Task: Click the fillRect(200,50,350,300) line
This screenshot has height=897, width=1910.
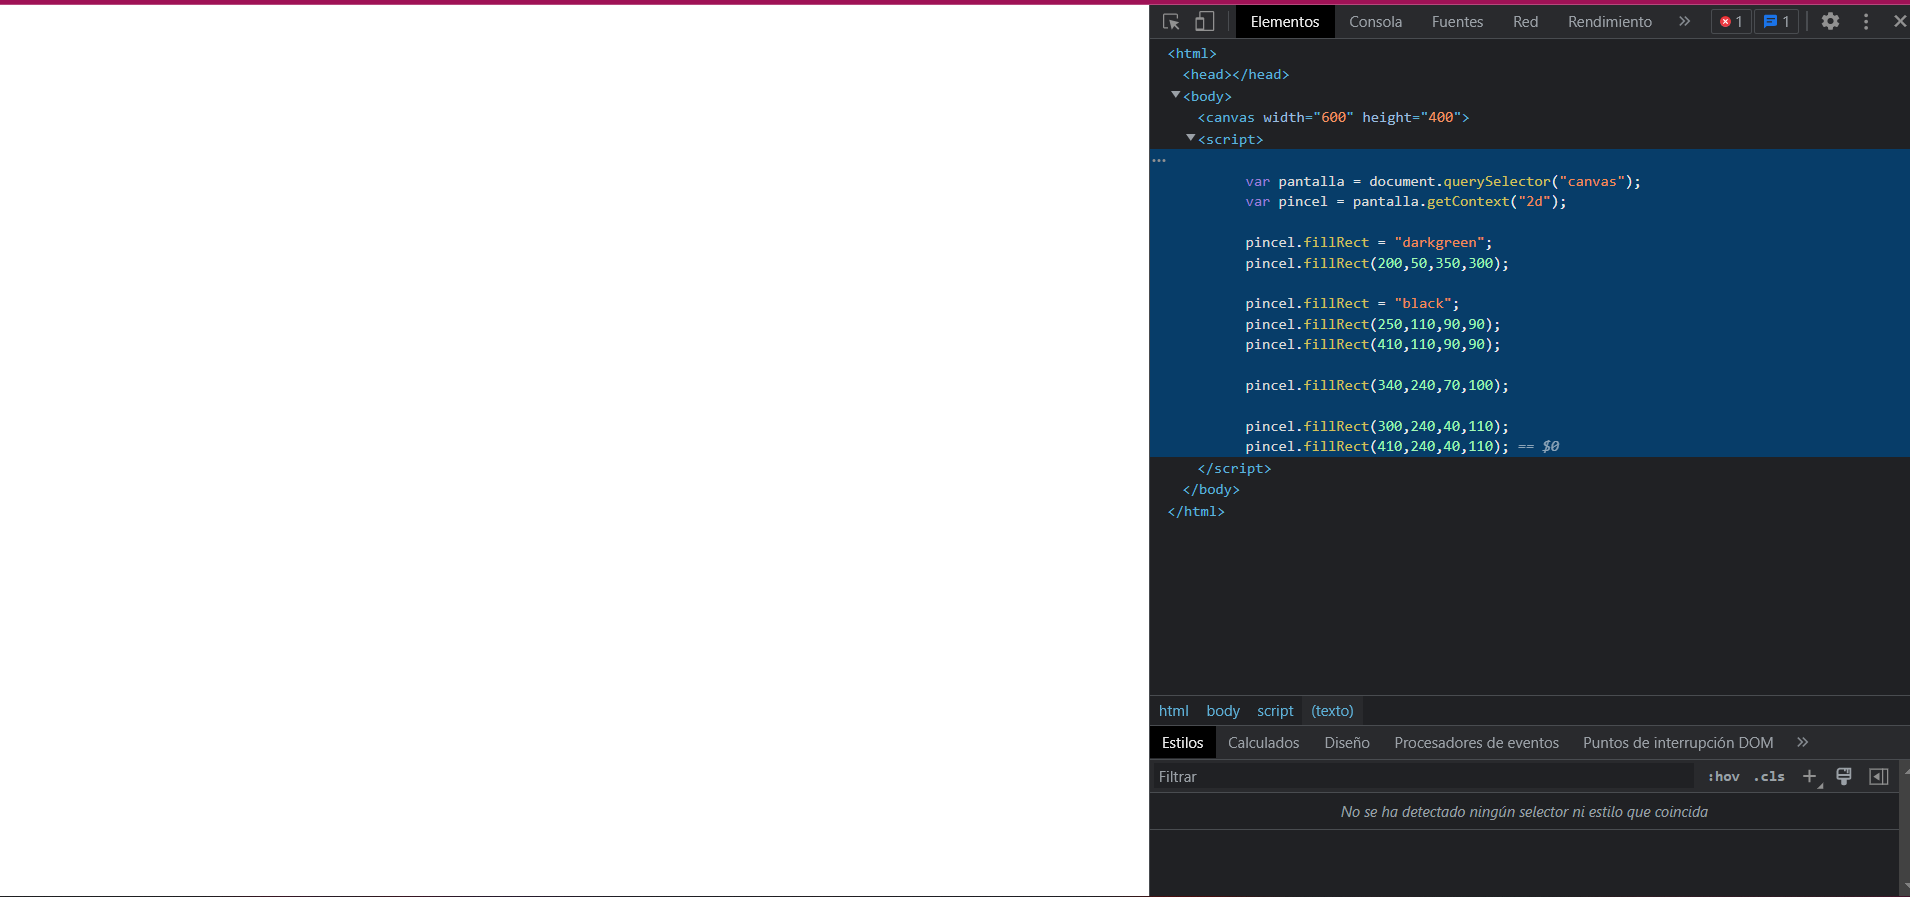Action: (x=1377, y=263)
